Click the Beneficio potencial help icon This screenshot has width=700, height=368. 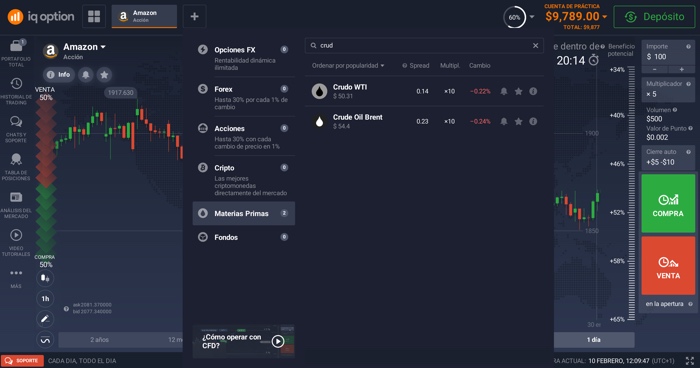tap(602, 46)
